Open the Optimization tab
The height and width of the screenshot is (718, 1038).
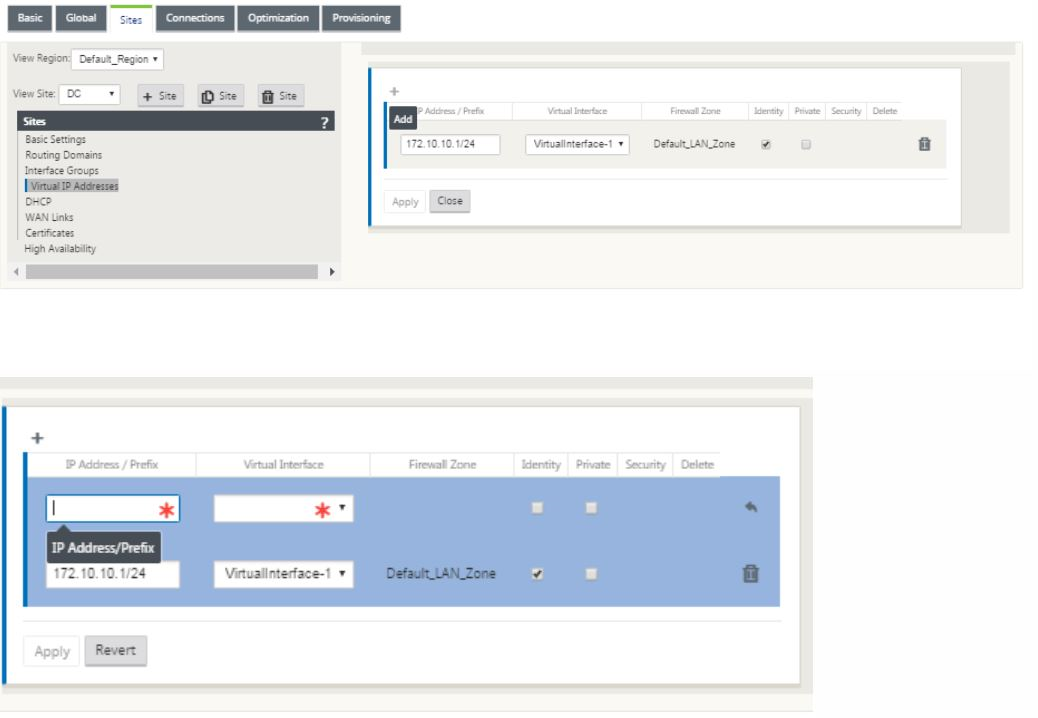(278, 18)
